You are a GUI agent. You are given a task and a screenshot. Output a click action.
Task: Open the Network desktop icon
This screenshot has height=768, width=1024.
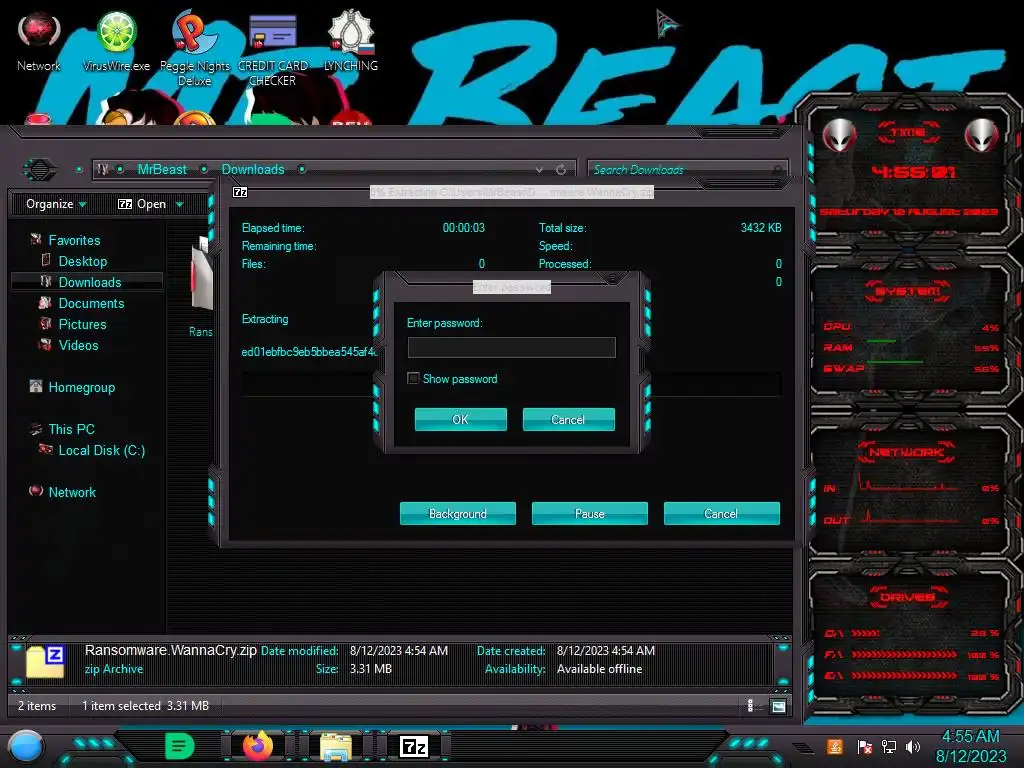point(39,40)
